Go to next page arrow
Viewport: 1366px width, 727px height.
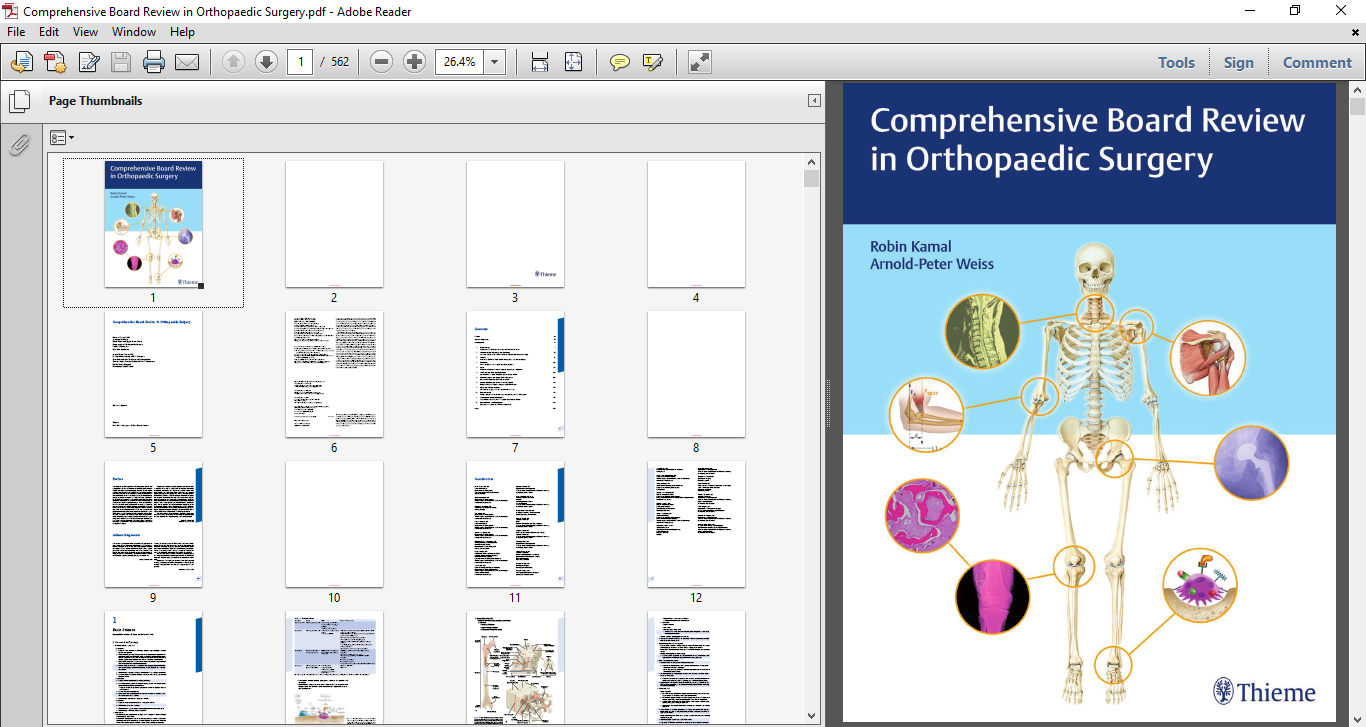[266, 62]
